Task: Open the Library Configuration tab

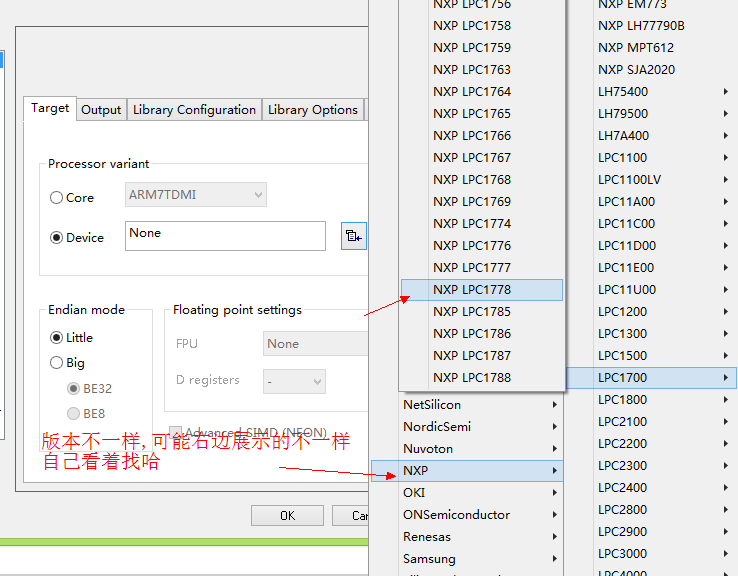Action: (194, 110)
